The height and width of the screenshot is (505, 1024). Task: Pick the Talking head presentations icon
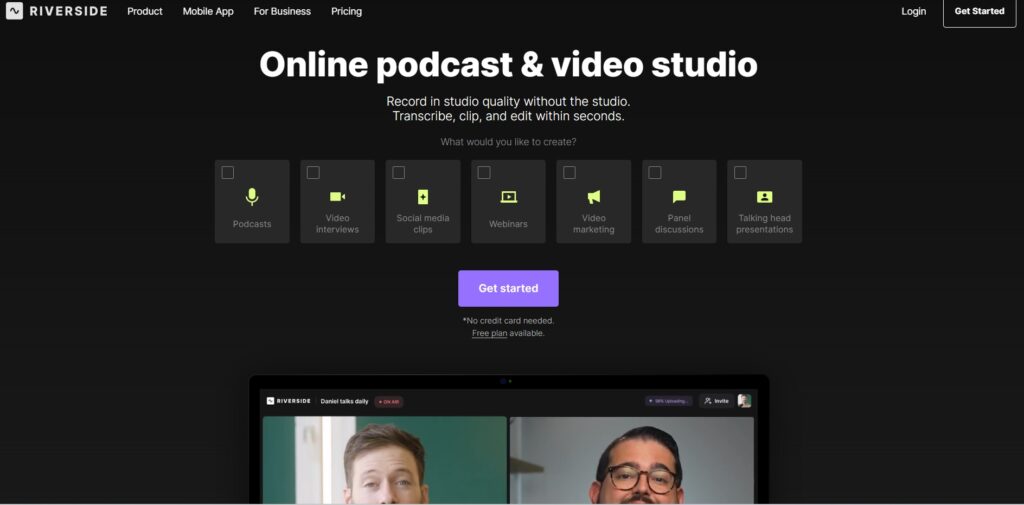click(x=764, y=197)
